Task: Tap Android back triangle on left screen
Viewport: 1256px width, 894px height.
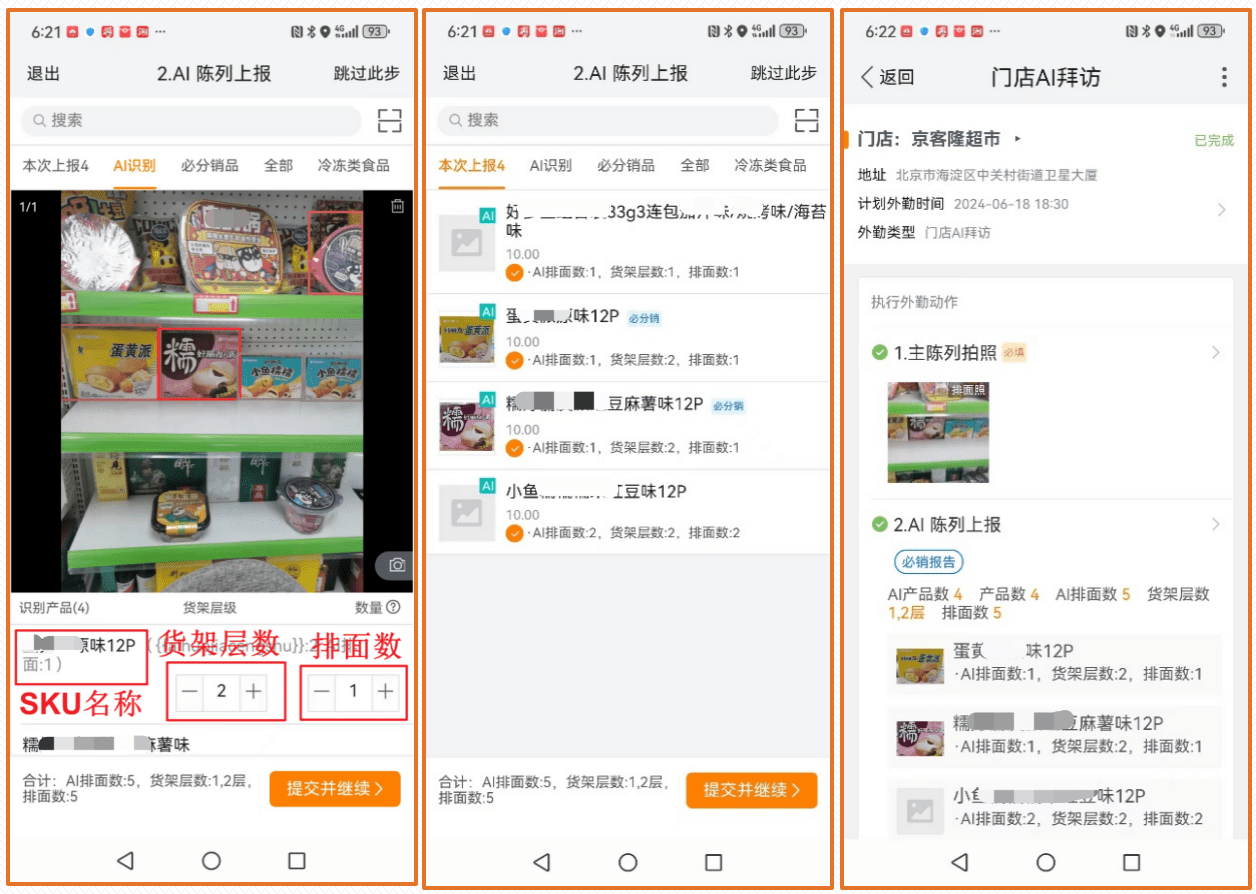Action: pyautogui.click(x=125, y=860)
